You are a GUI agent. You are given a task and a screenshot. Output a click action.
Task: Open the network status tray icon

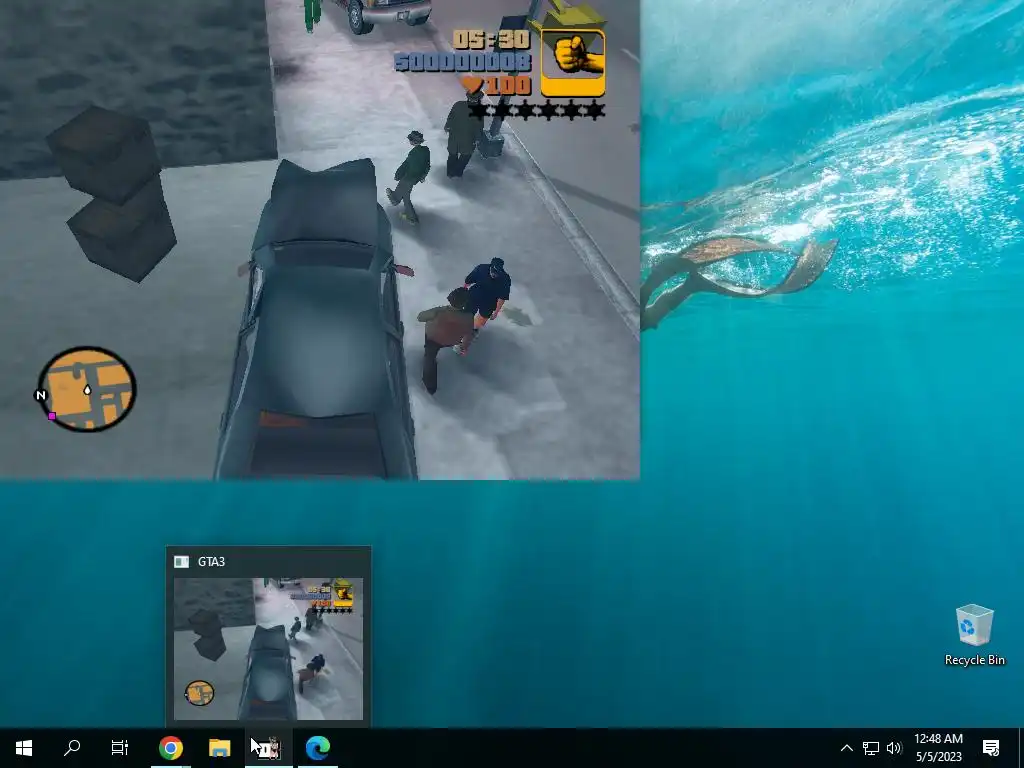pyautogui.click(x=871, y=748)
